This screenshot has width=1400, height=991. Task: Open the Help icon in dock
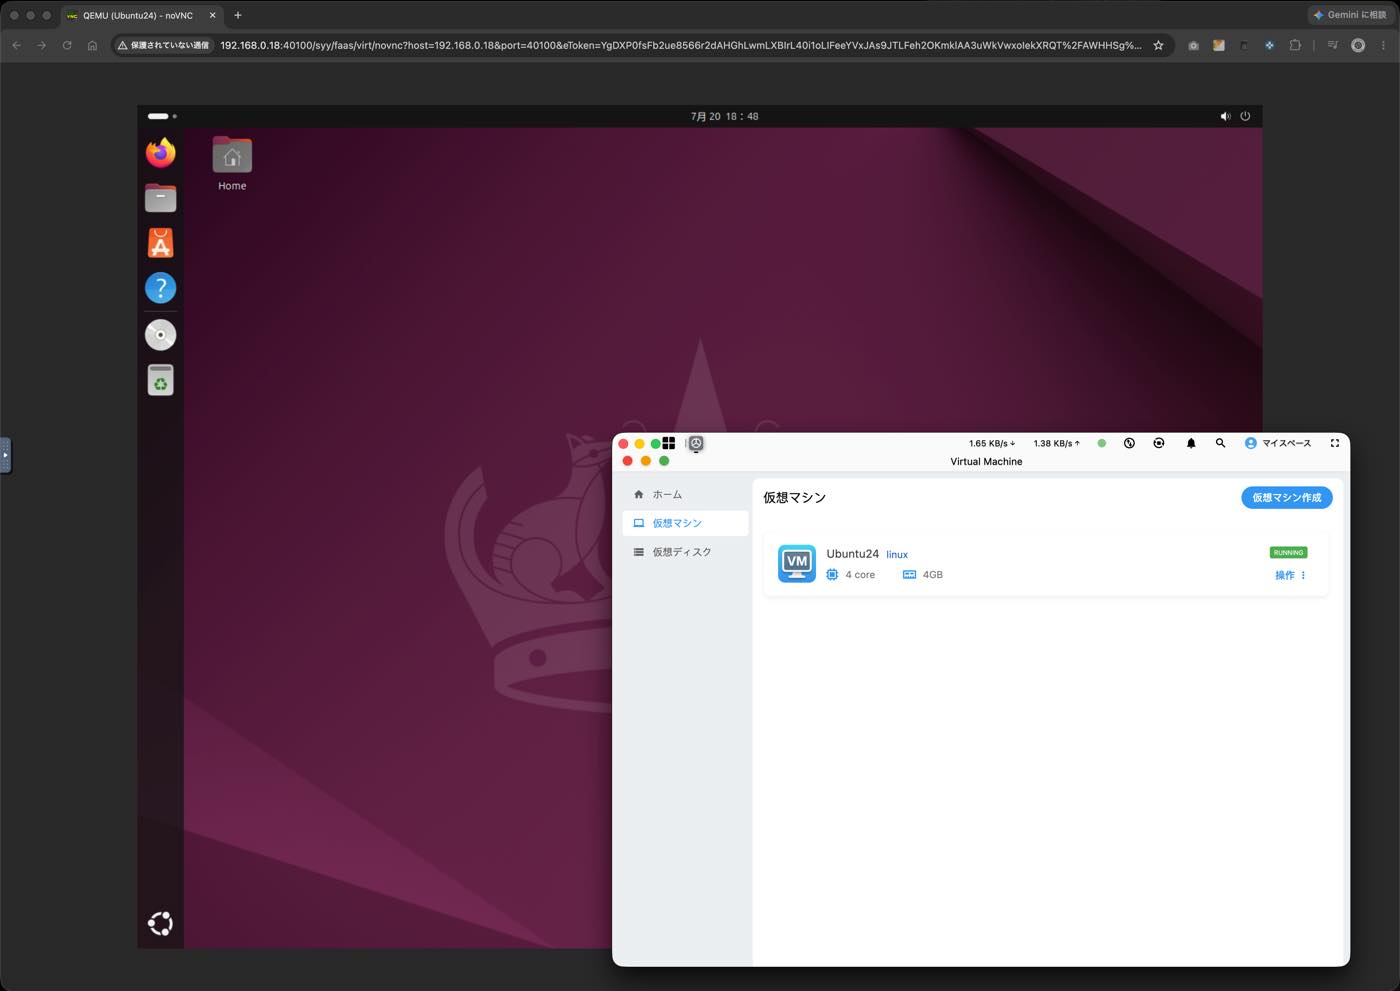[160, 288]
